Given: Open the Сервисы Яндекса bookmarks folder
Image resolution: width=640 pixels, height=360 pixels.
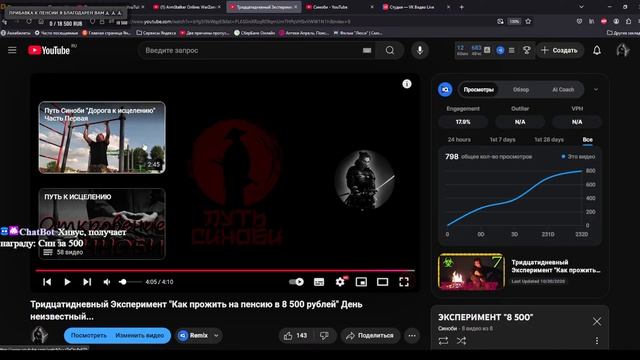Looking at the screenshot, I should [156, 33].
